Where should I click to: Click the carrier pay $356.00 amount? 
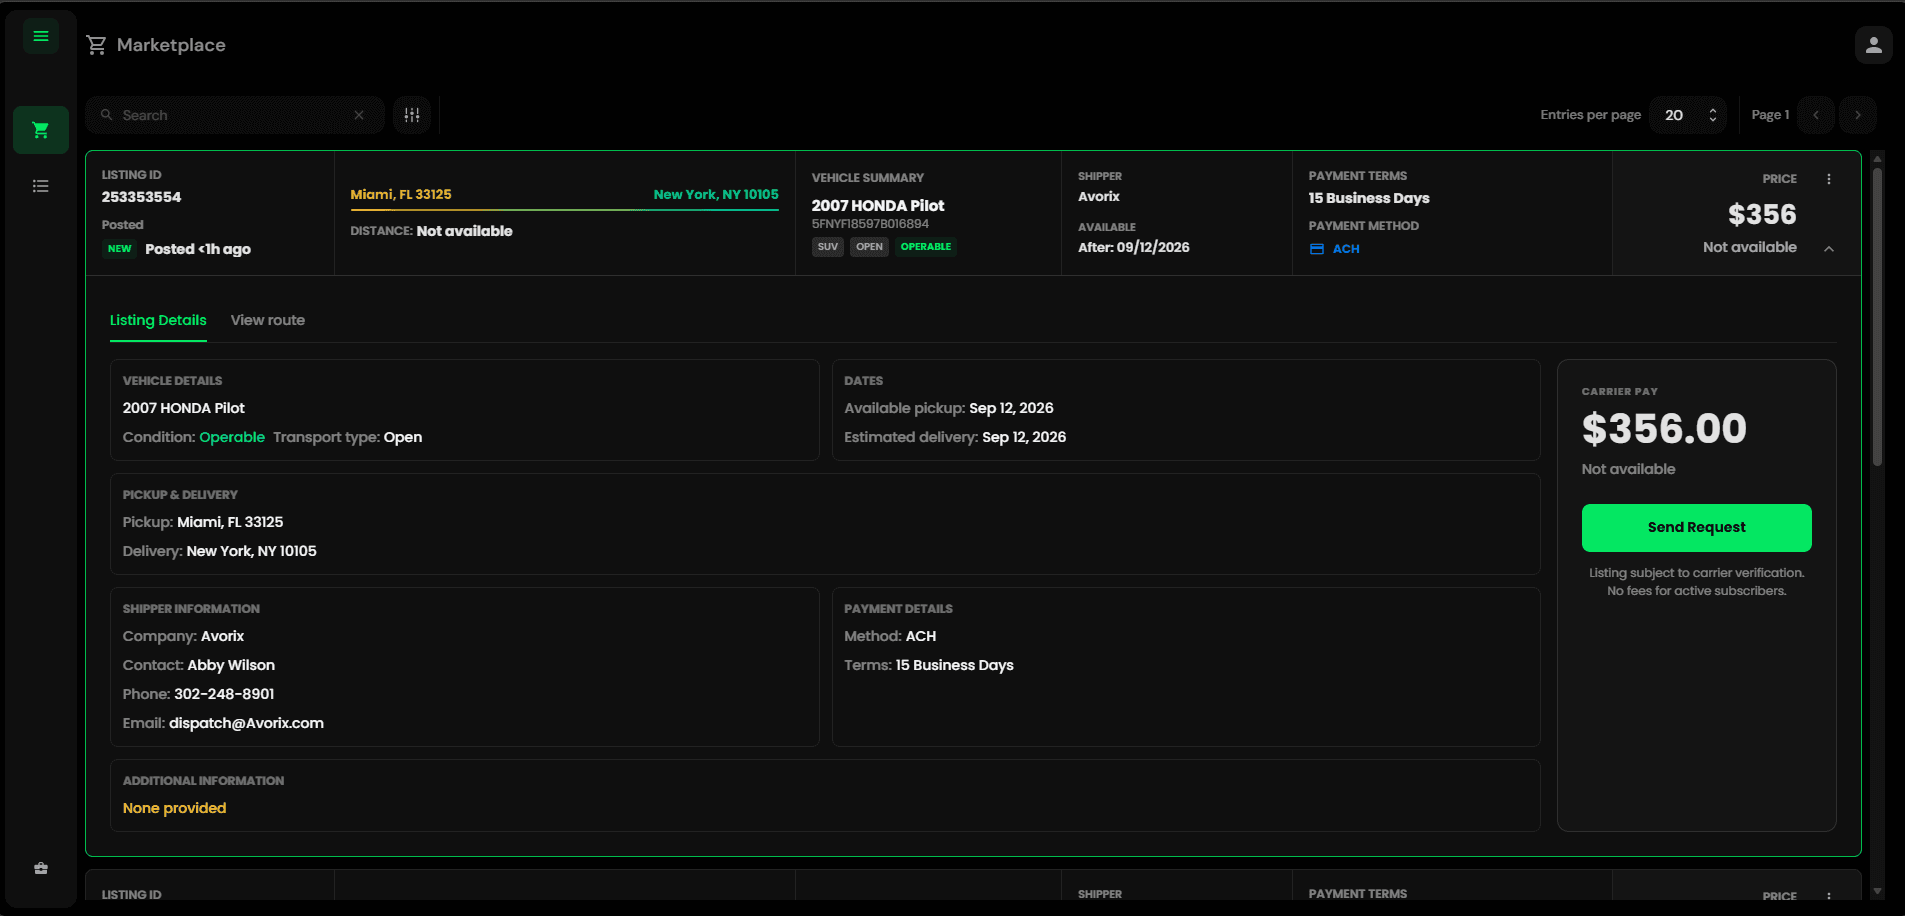tap(1664, 429)
